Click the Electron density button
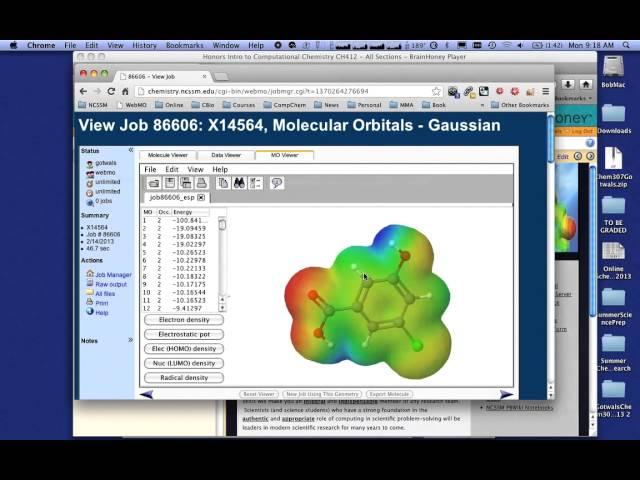 (x=184, y=320)
